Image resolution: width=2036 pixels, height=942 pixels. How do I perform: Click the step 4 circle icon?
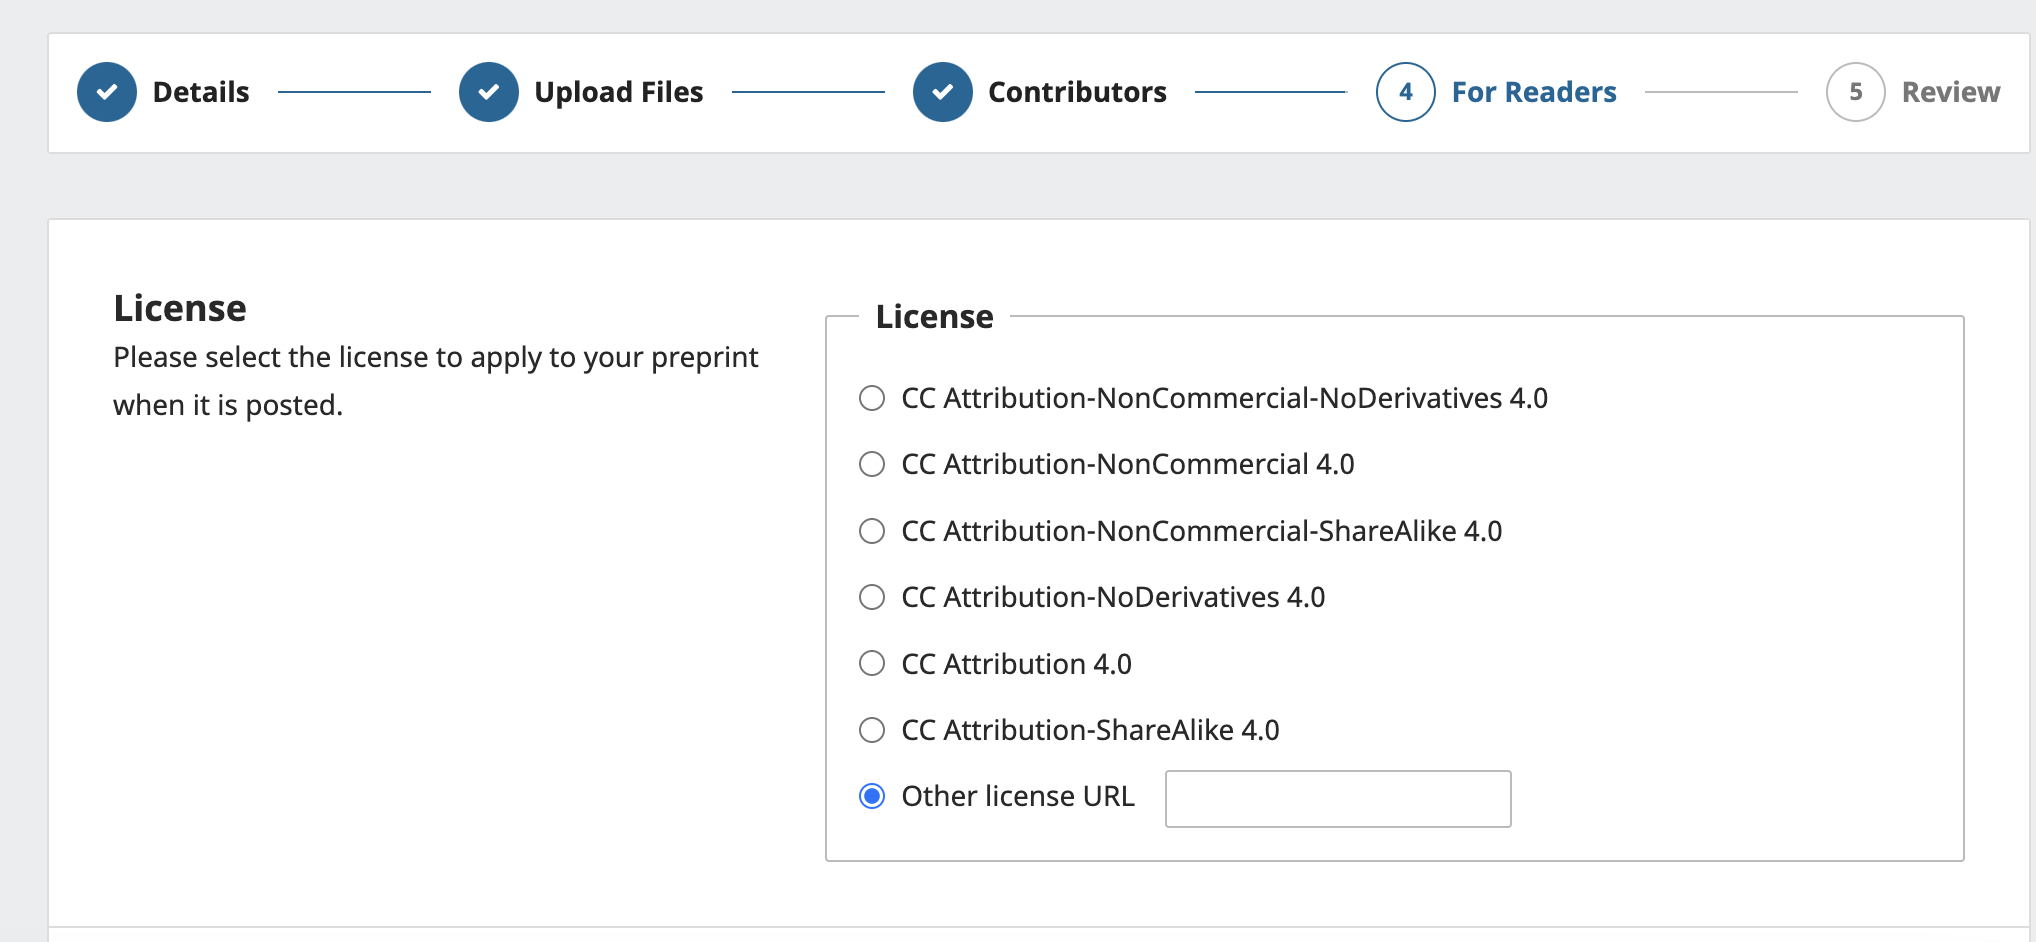1406,92
